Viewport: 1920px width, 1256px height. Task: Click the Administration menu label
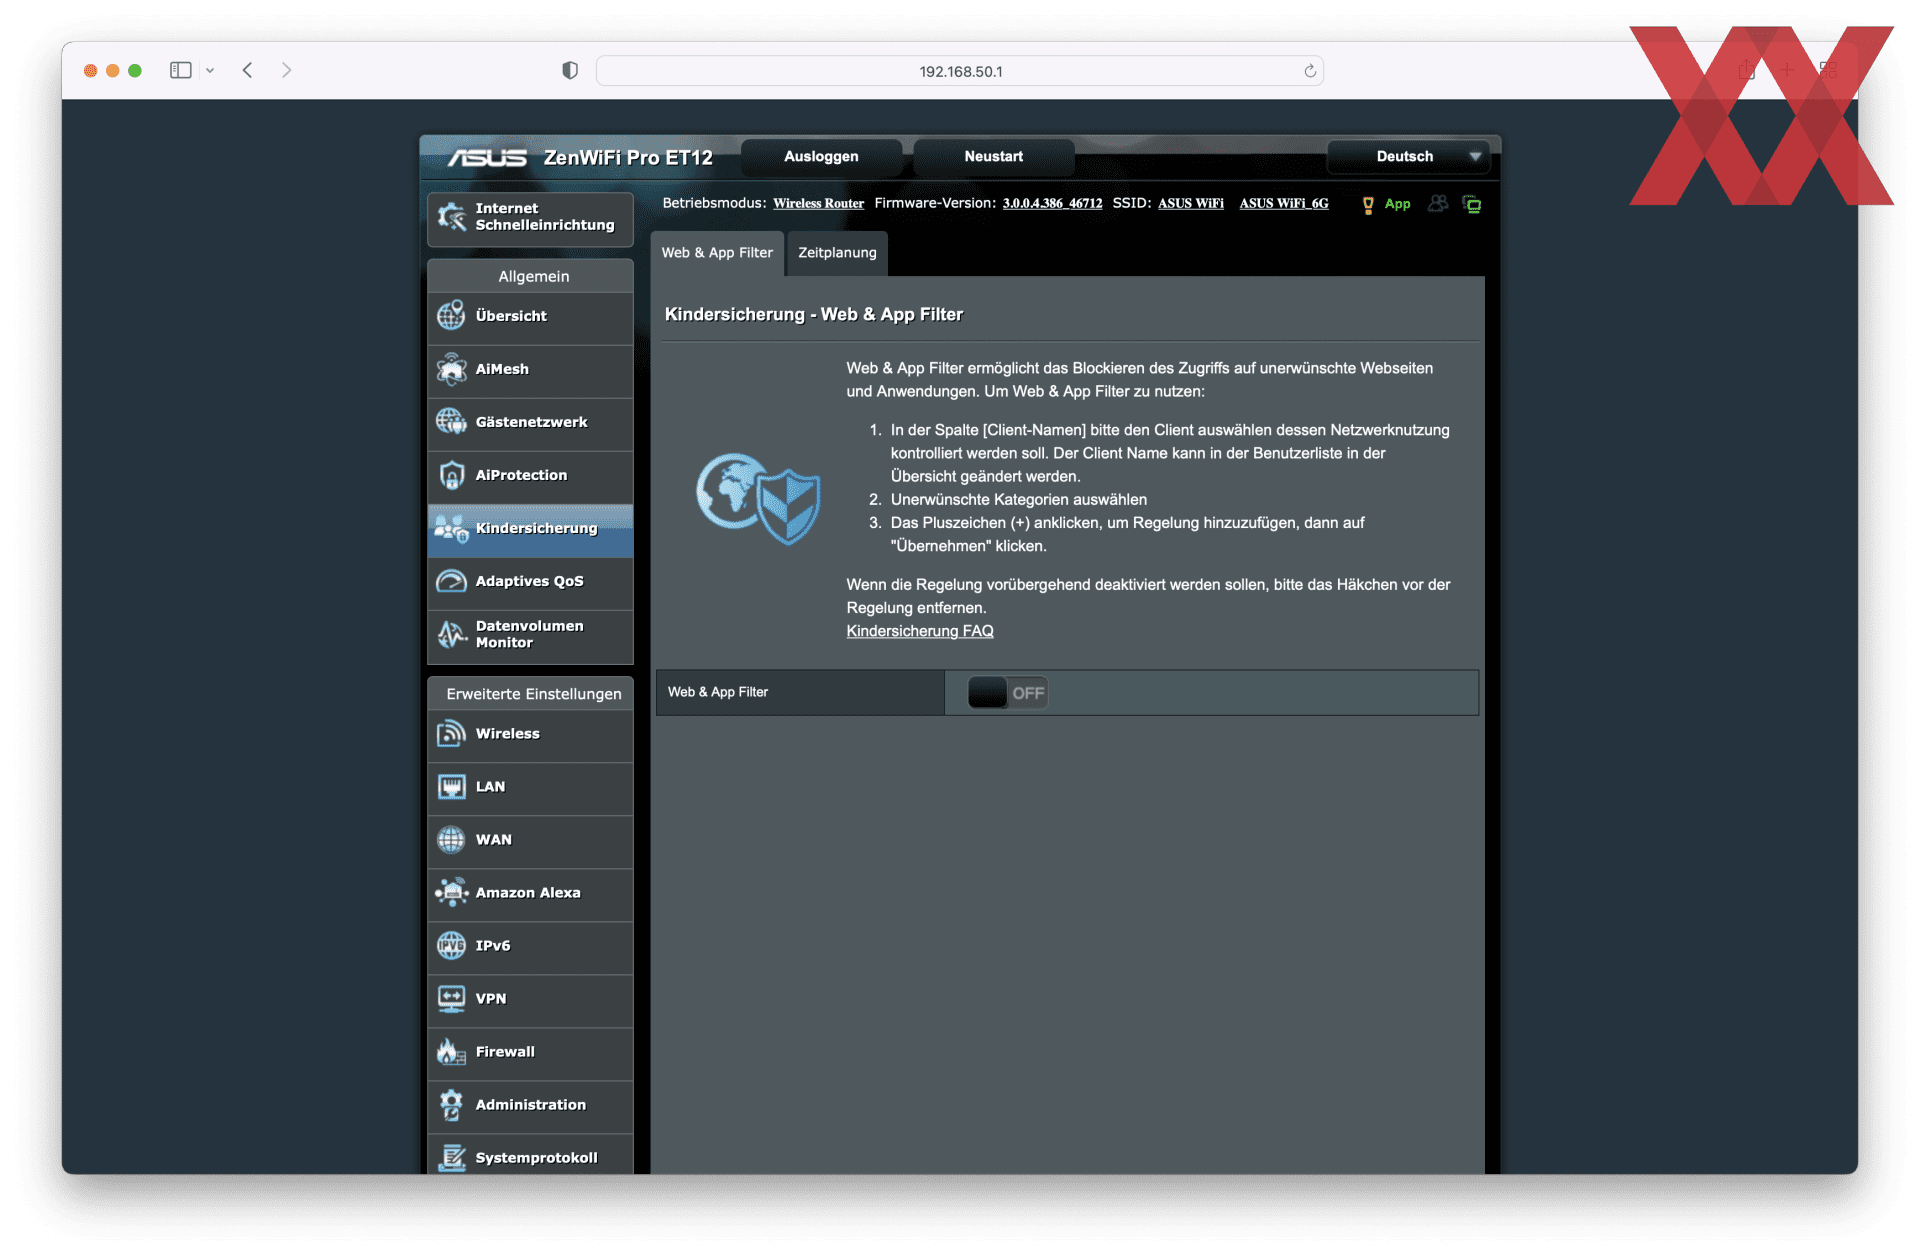pyautogui.click(x=531, y=1105)
